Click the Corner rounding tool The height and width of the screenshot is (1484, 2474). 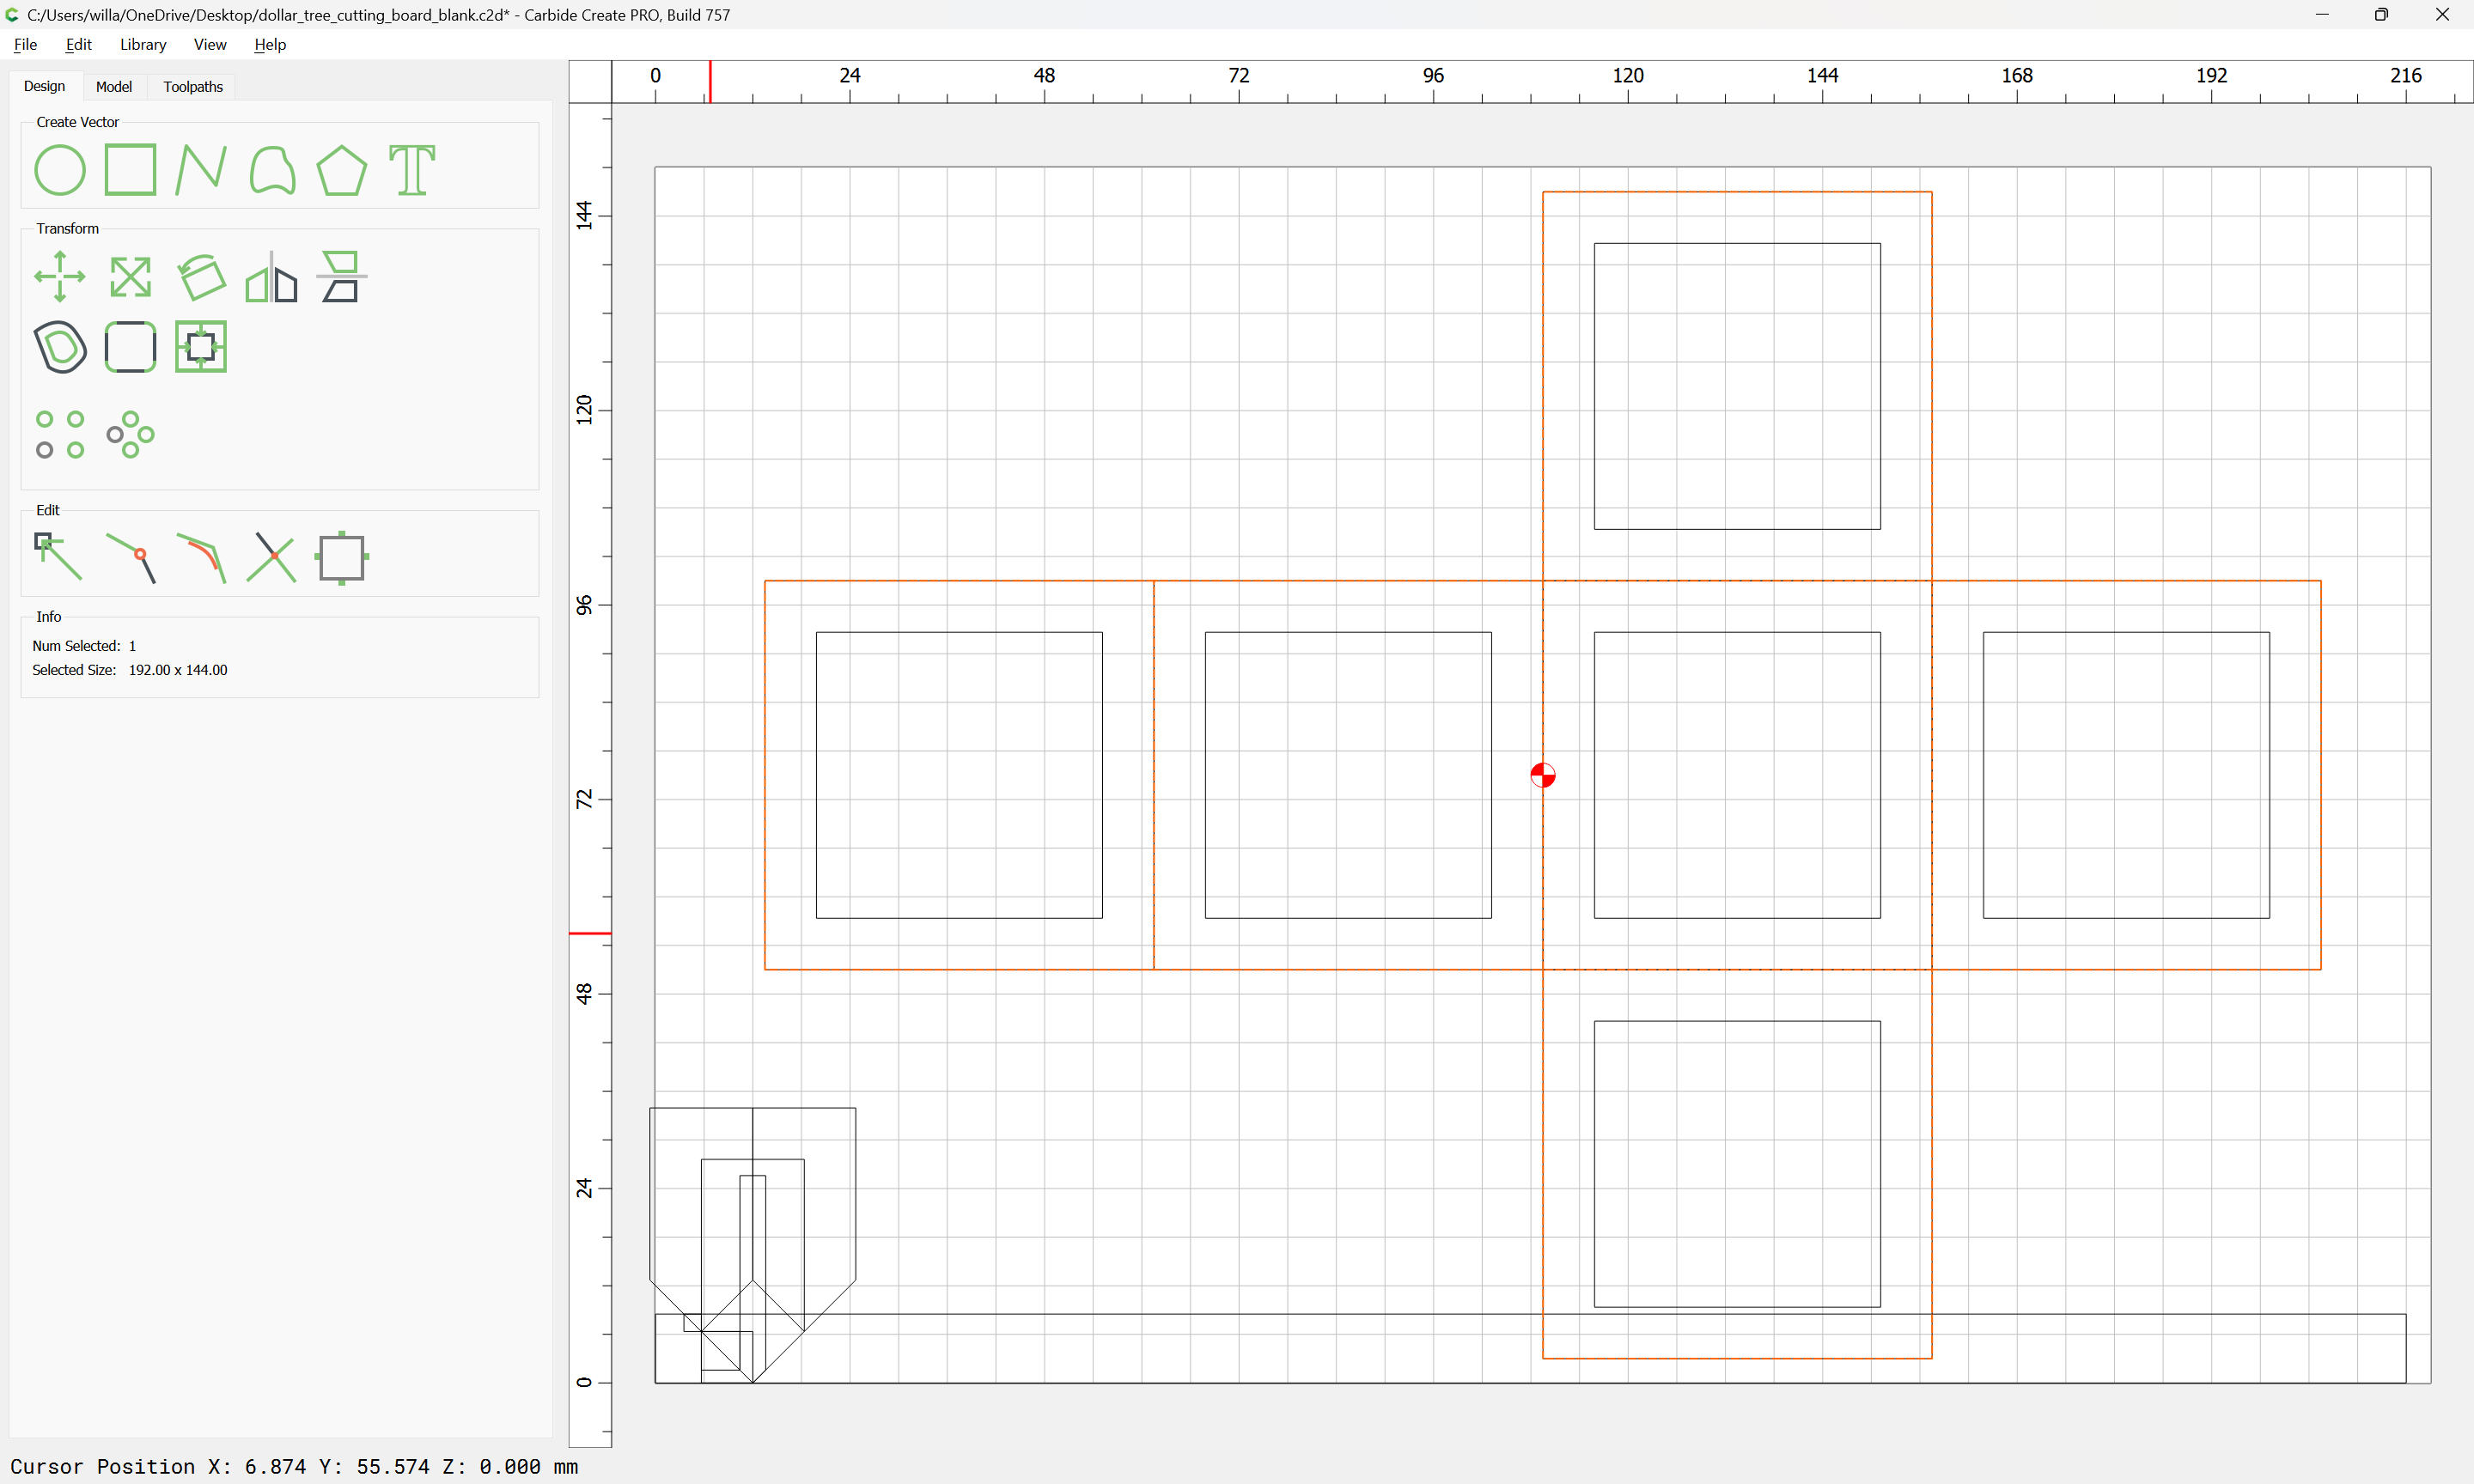(130, 347)
